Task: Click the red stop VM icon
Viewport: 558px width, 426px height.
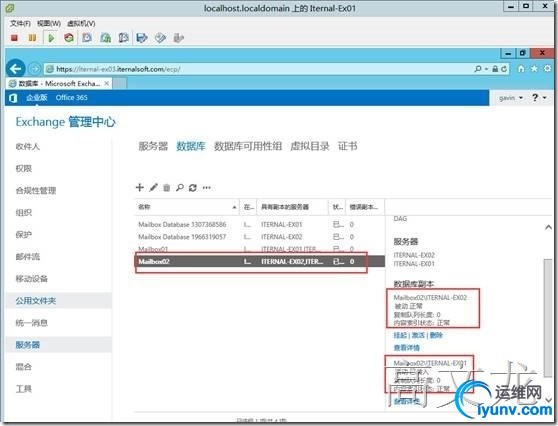Action: click(x=14, y=38)
